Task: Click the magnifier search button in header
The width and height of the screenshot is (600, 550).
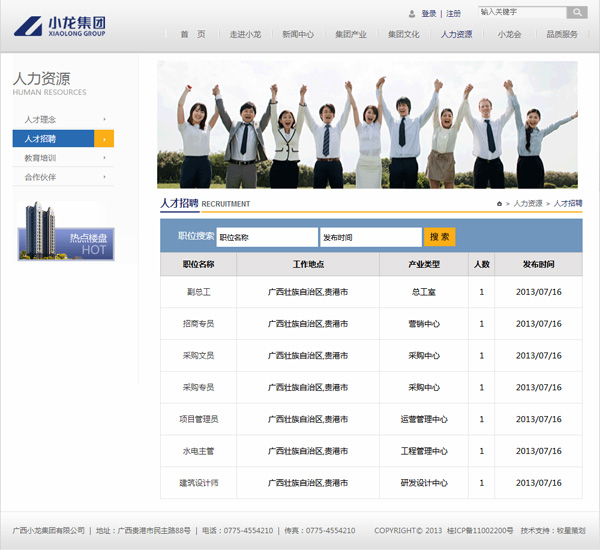Action: click(x=577, y=13)
